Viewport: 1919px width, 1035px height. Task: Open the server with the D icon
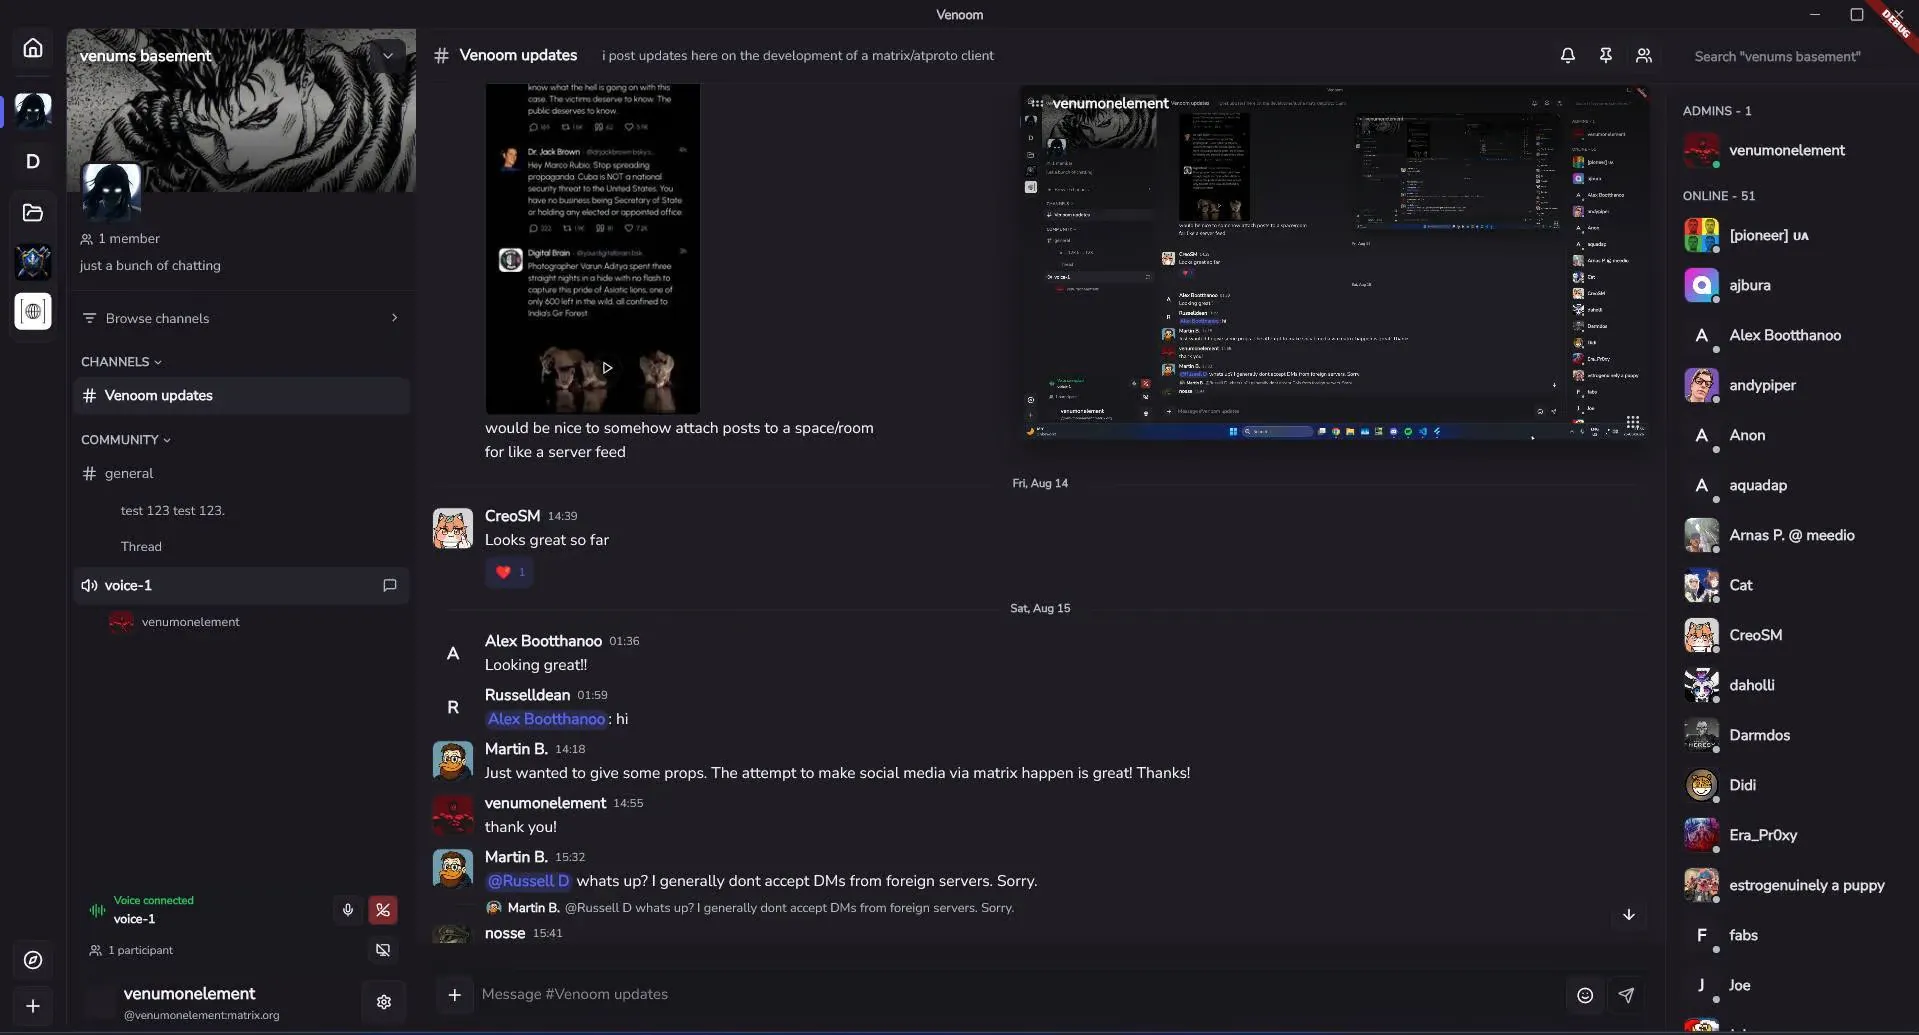33,161
